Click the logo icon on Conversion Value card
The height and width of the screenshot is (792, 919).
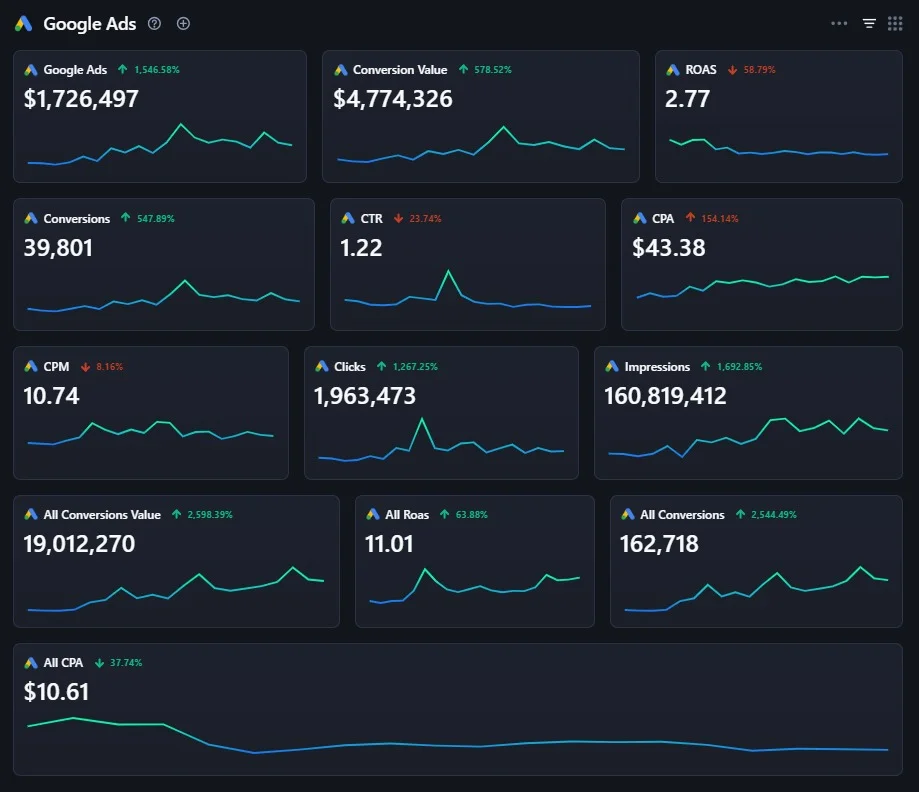pos(341,70)
